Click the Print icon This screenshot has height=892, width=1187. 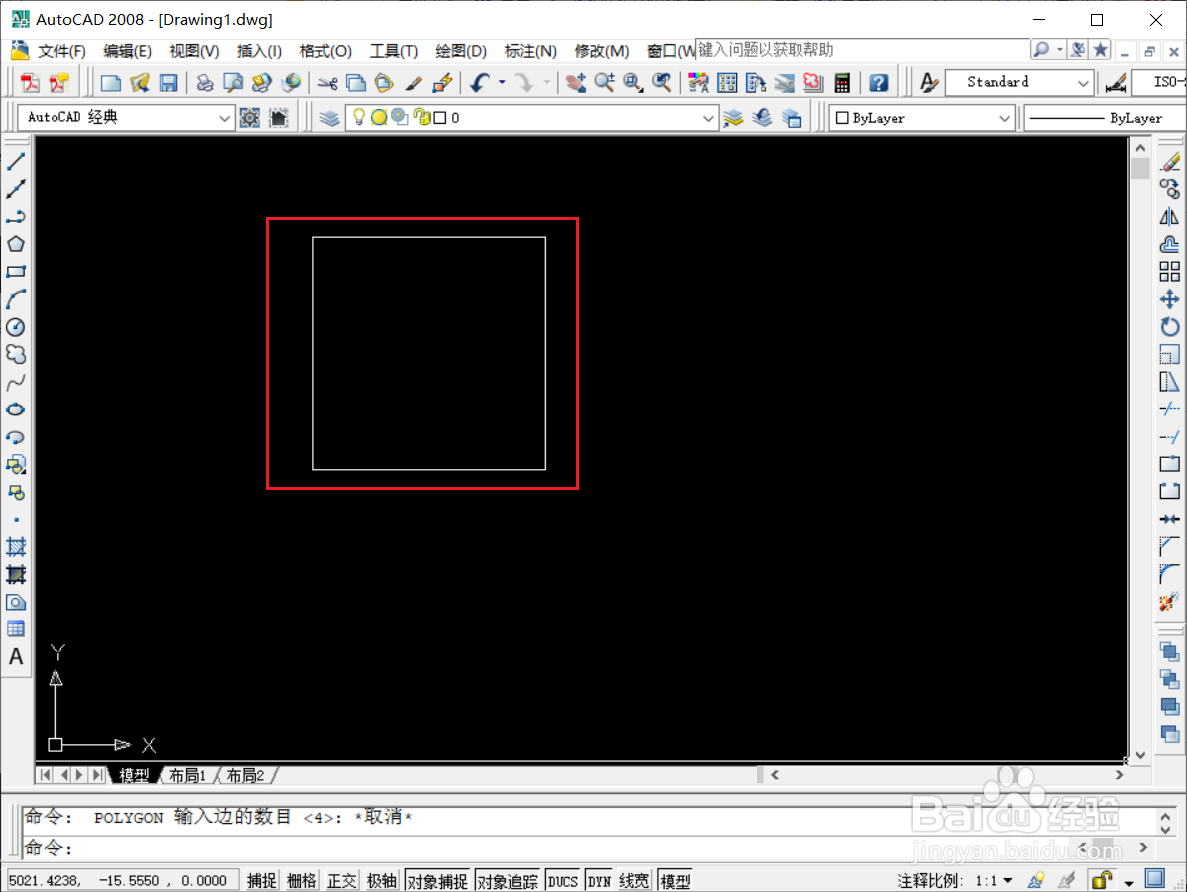click(x=204, y=83)
